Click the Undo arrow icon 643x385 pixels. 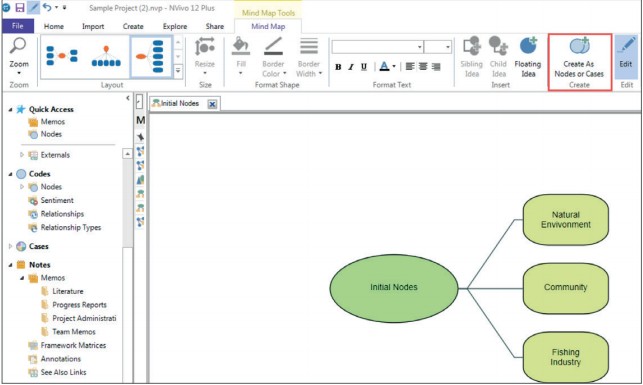coord(47,7)
